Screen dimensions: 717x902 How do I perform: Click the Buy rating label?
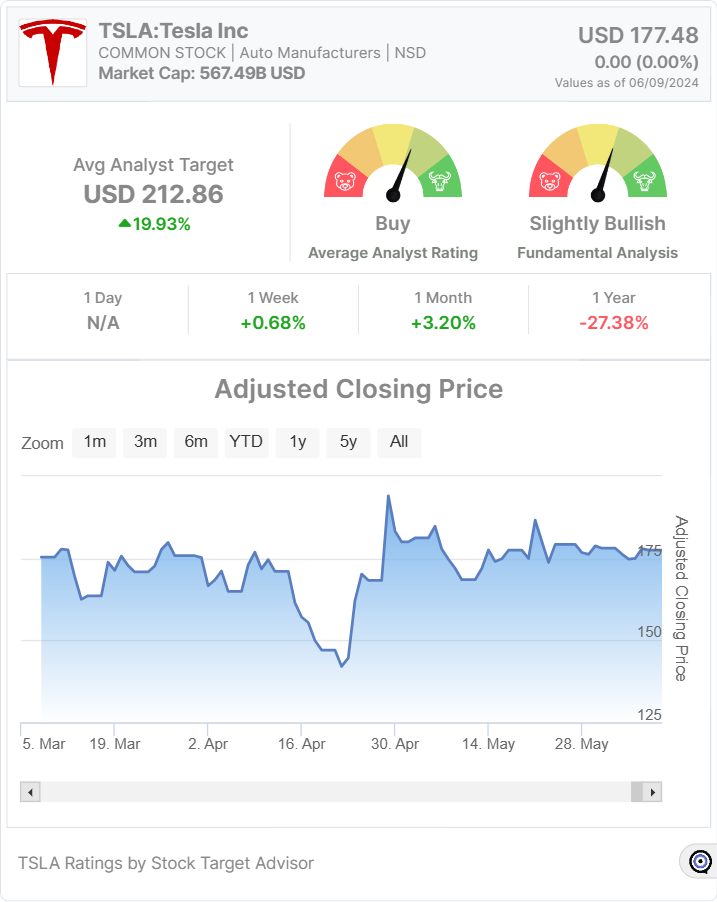click(393, 224)
